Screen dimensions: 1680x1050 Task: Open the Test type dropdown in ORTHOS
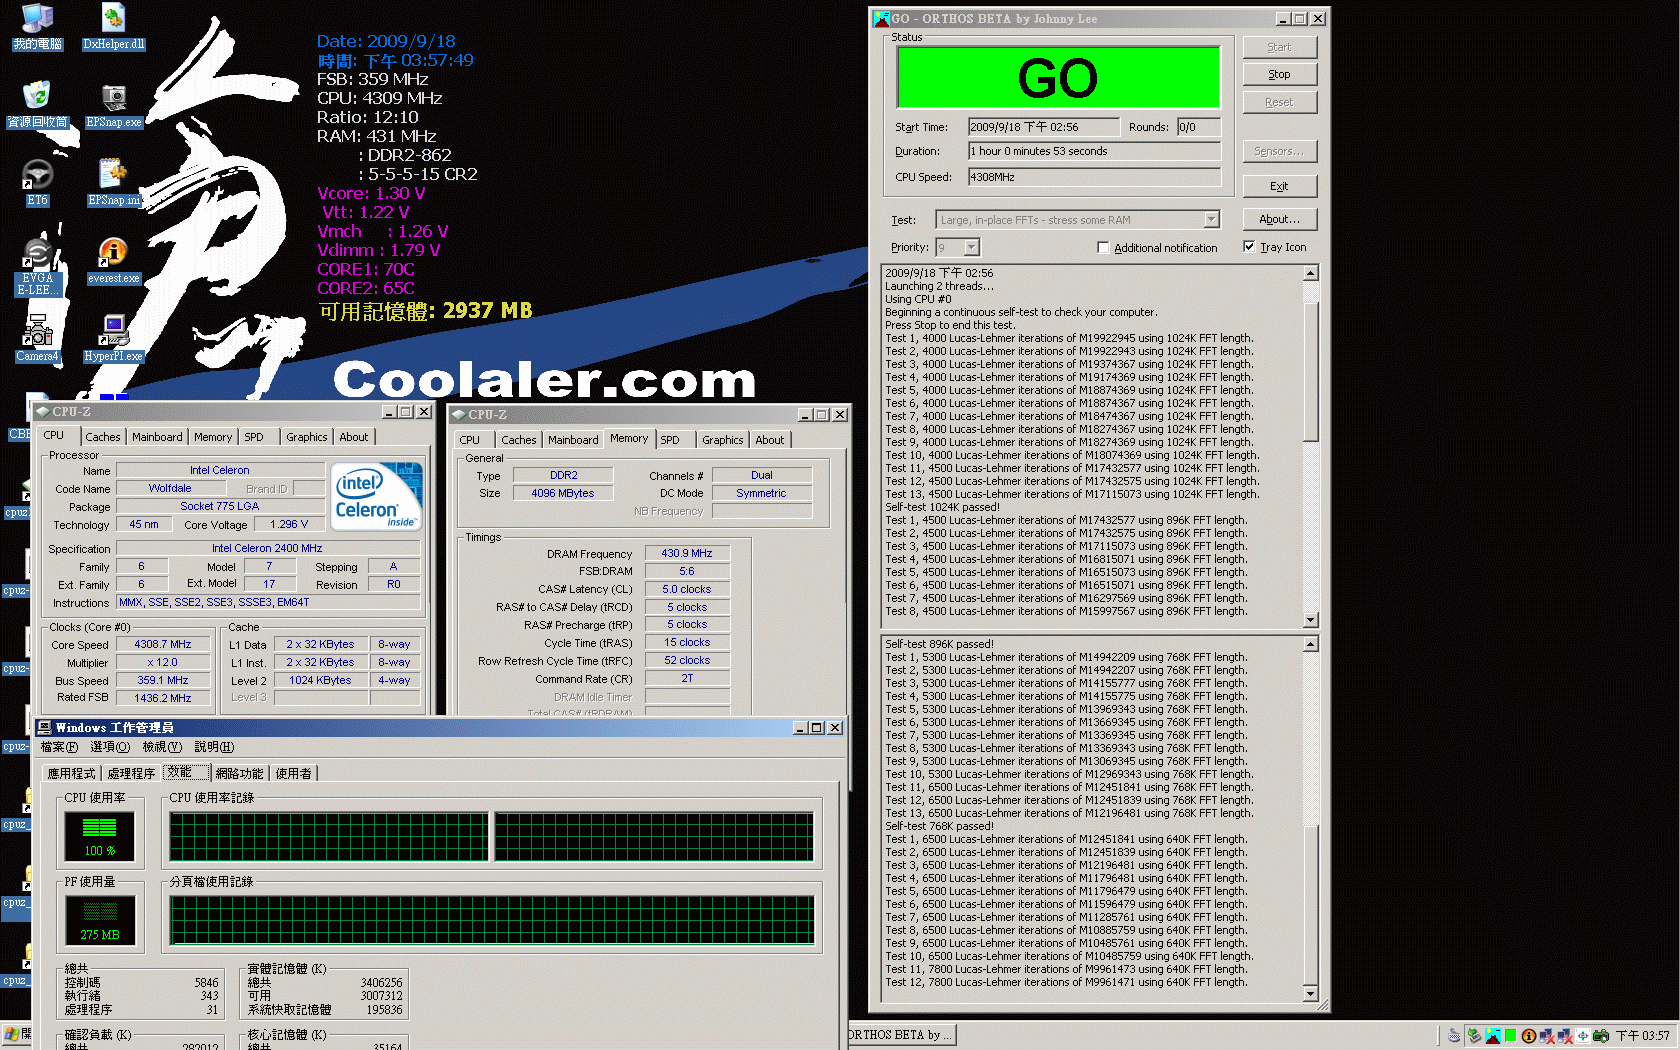coord(1212,219)
